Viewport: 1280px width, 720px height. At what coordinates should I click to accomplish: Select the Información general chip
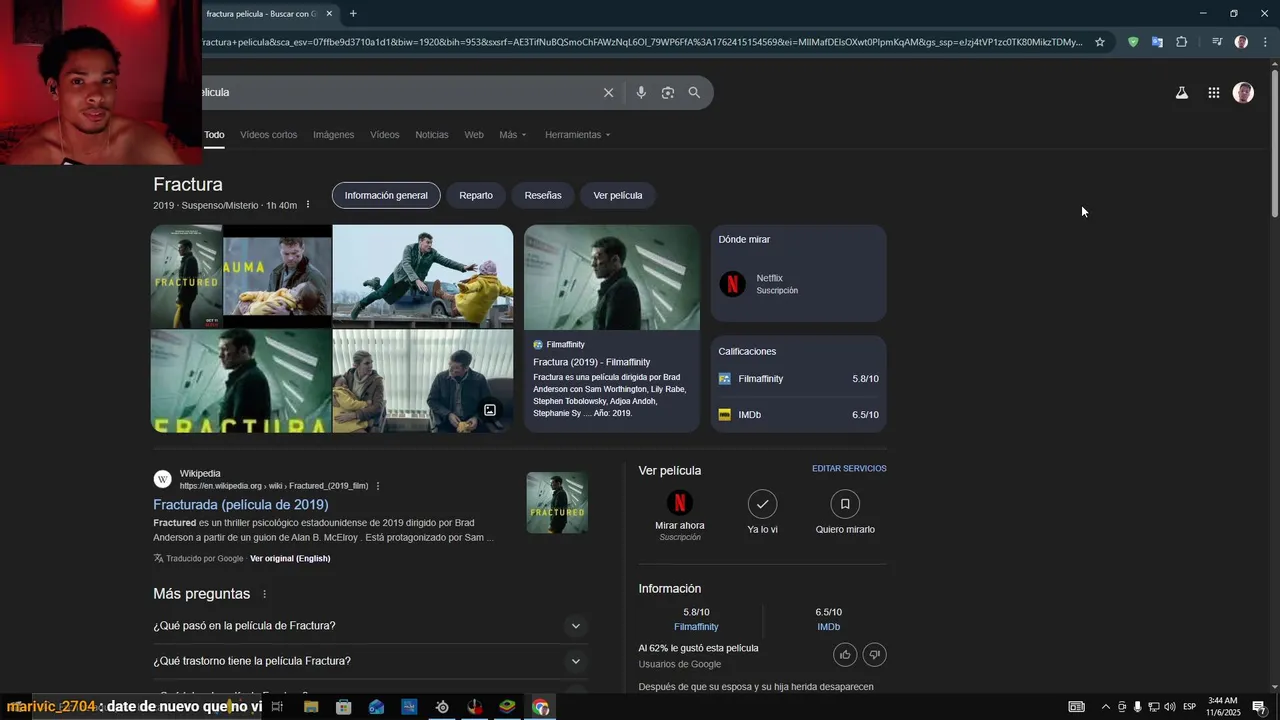click(386, 195)
